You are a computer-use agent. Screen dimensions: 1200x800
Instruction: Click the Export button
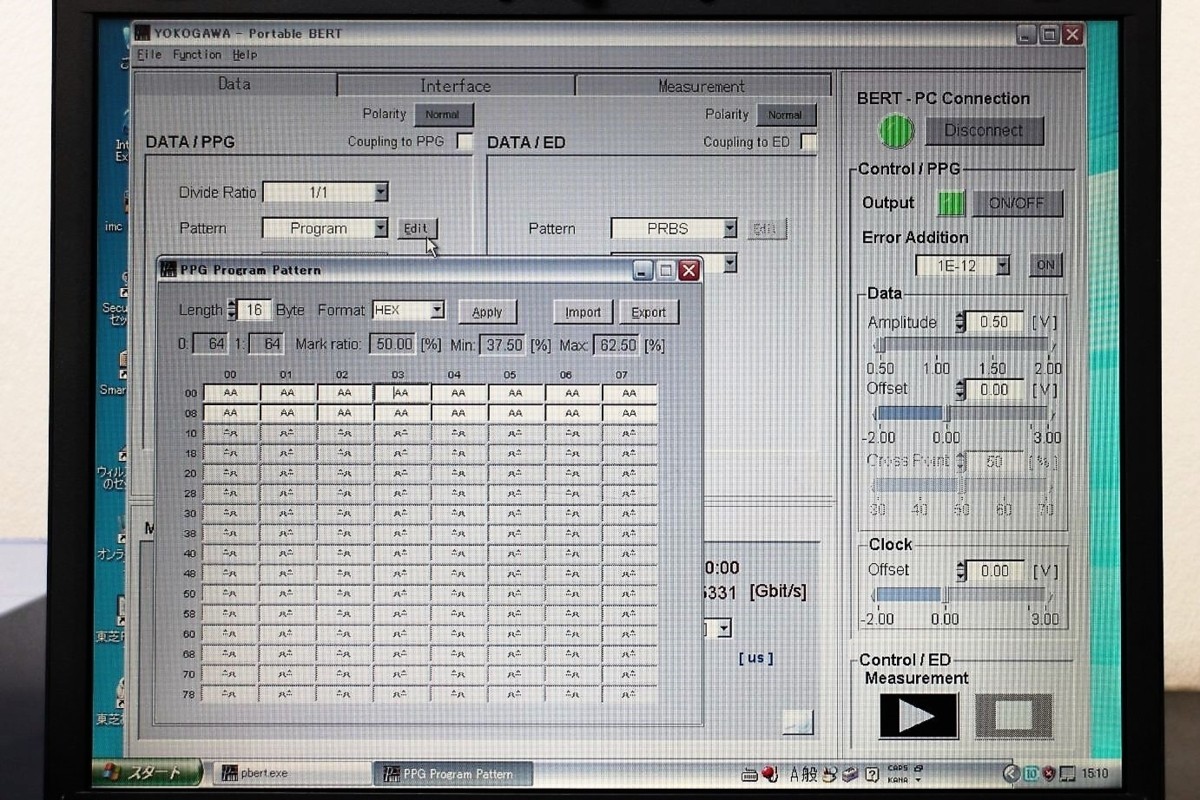648,312
